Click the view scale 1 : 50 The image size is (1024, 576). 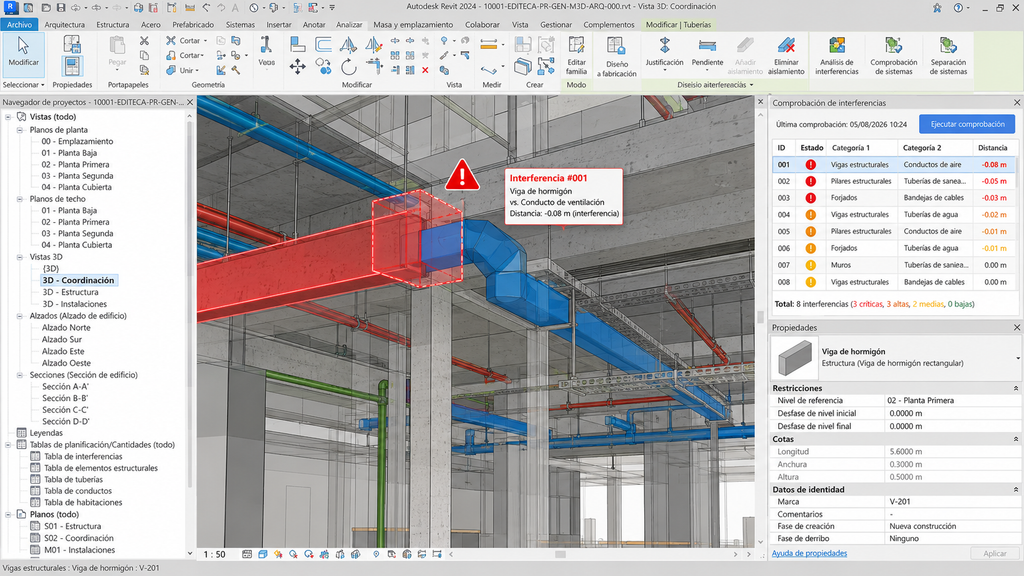point(215,554)
